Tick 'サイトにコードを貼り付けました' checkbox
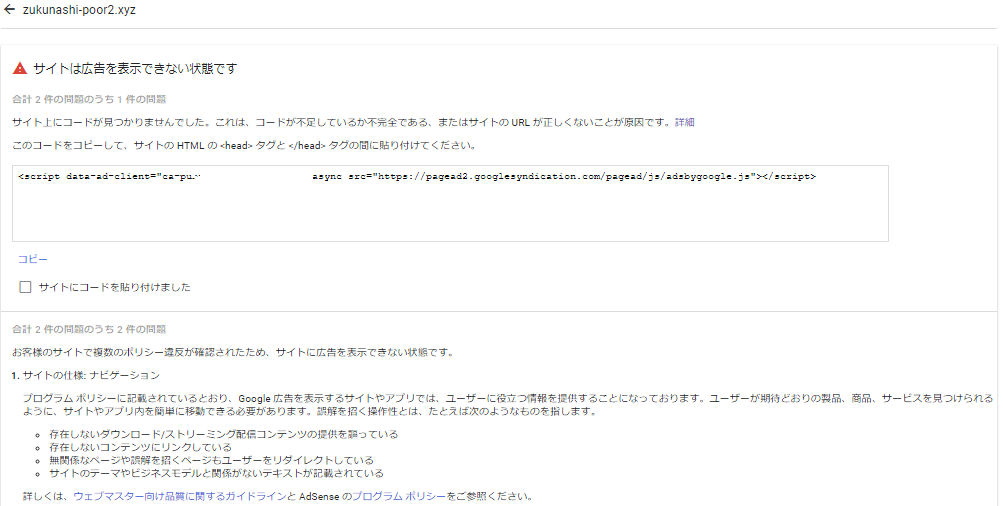 coord(25,287)
